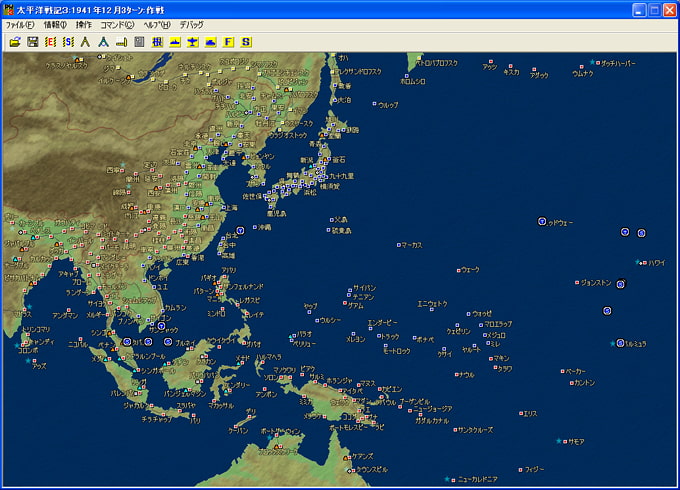Screen dimensions: 680x490
Task: Click the blue S list toolbar icon
Action: (x=68, y=42)
